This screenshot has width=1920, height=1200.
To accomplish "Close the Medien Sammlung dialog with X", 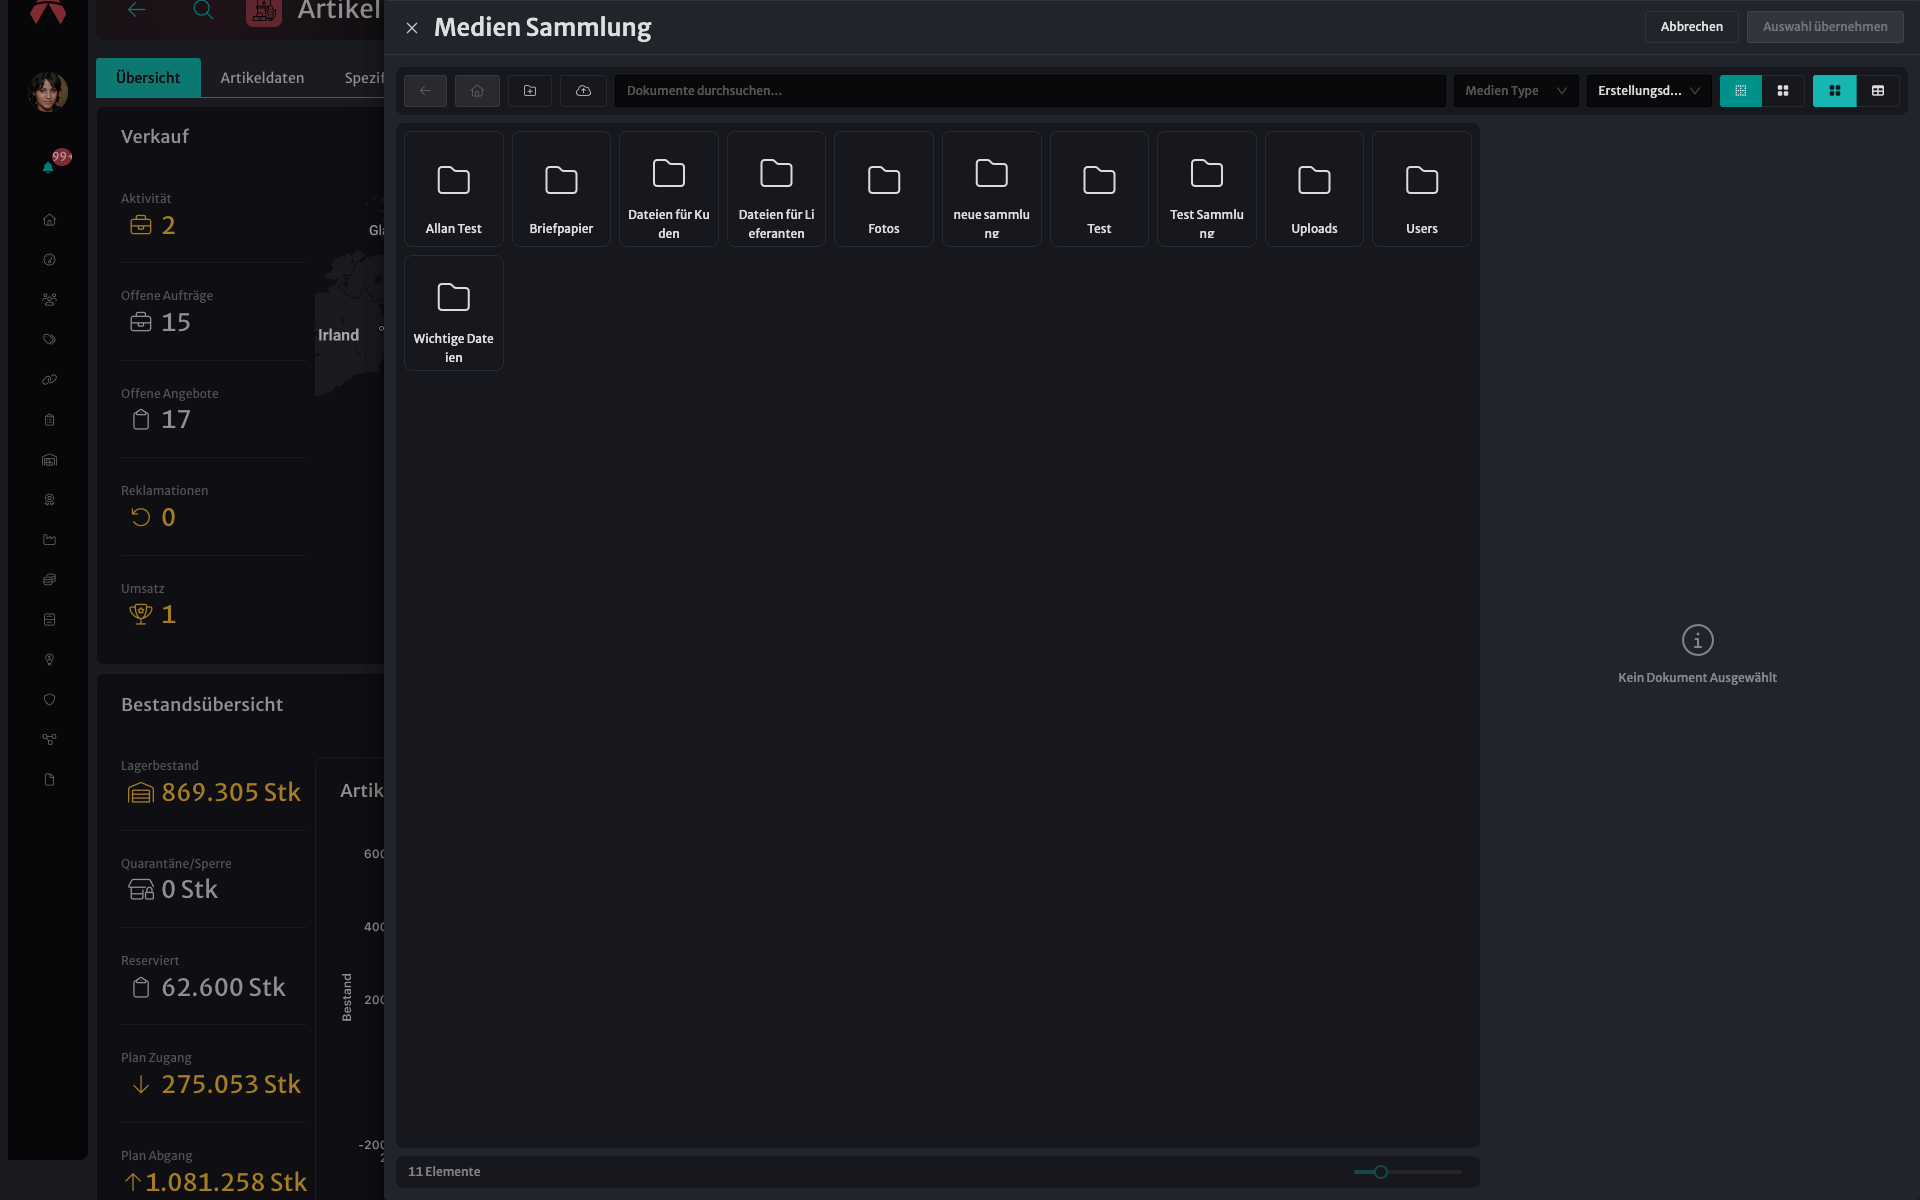I will tap(412, 28).
